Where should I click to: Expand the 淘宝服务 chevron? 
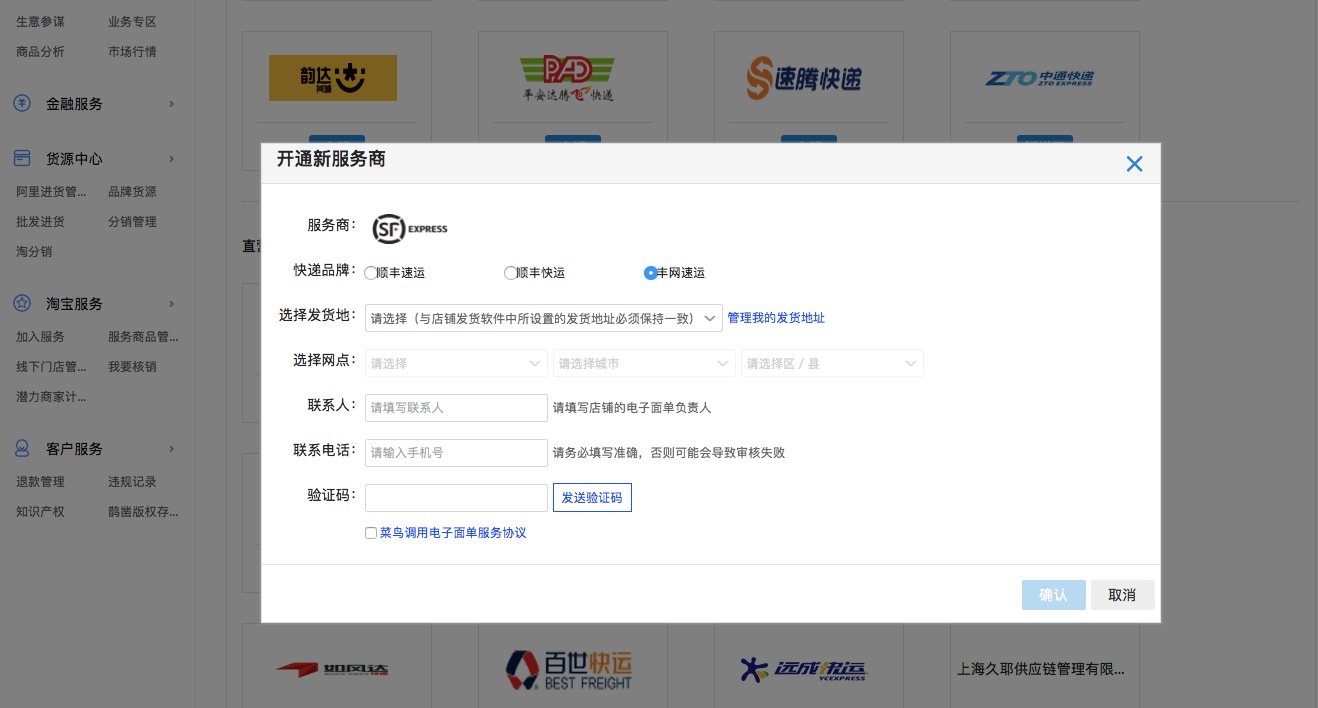tap(172, 304)
